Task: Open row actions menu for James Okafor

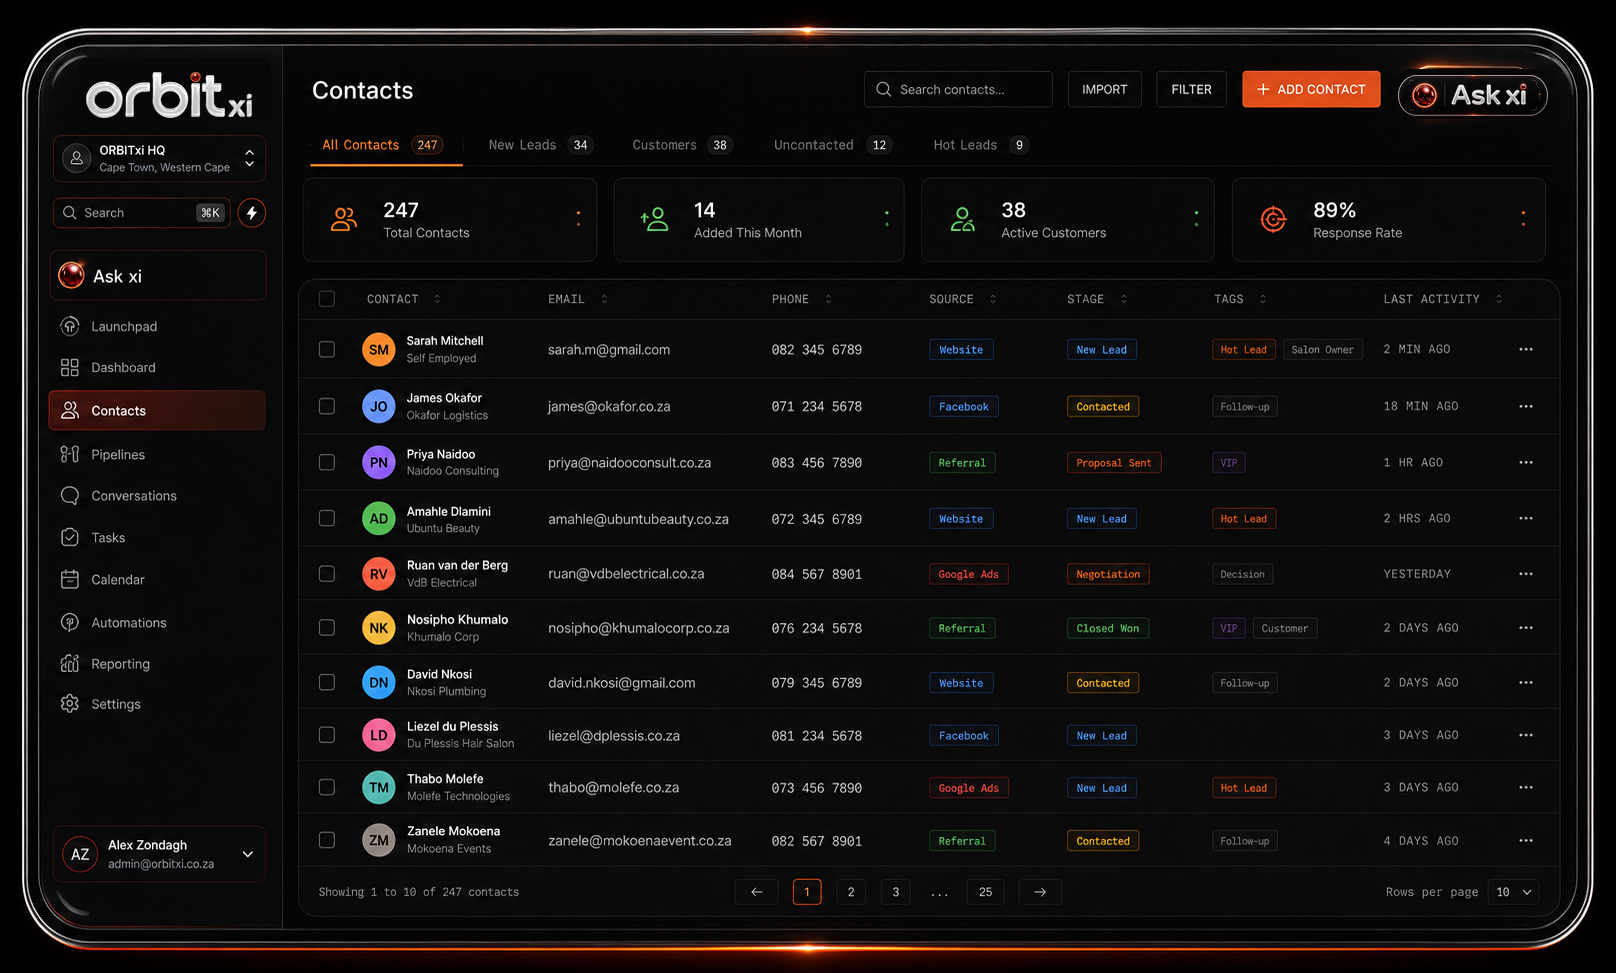Action: 1526,406
